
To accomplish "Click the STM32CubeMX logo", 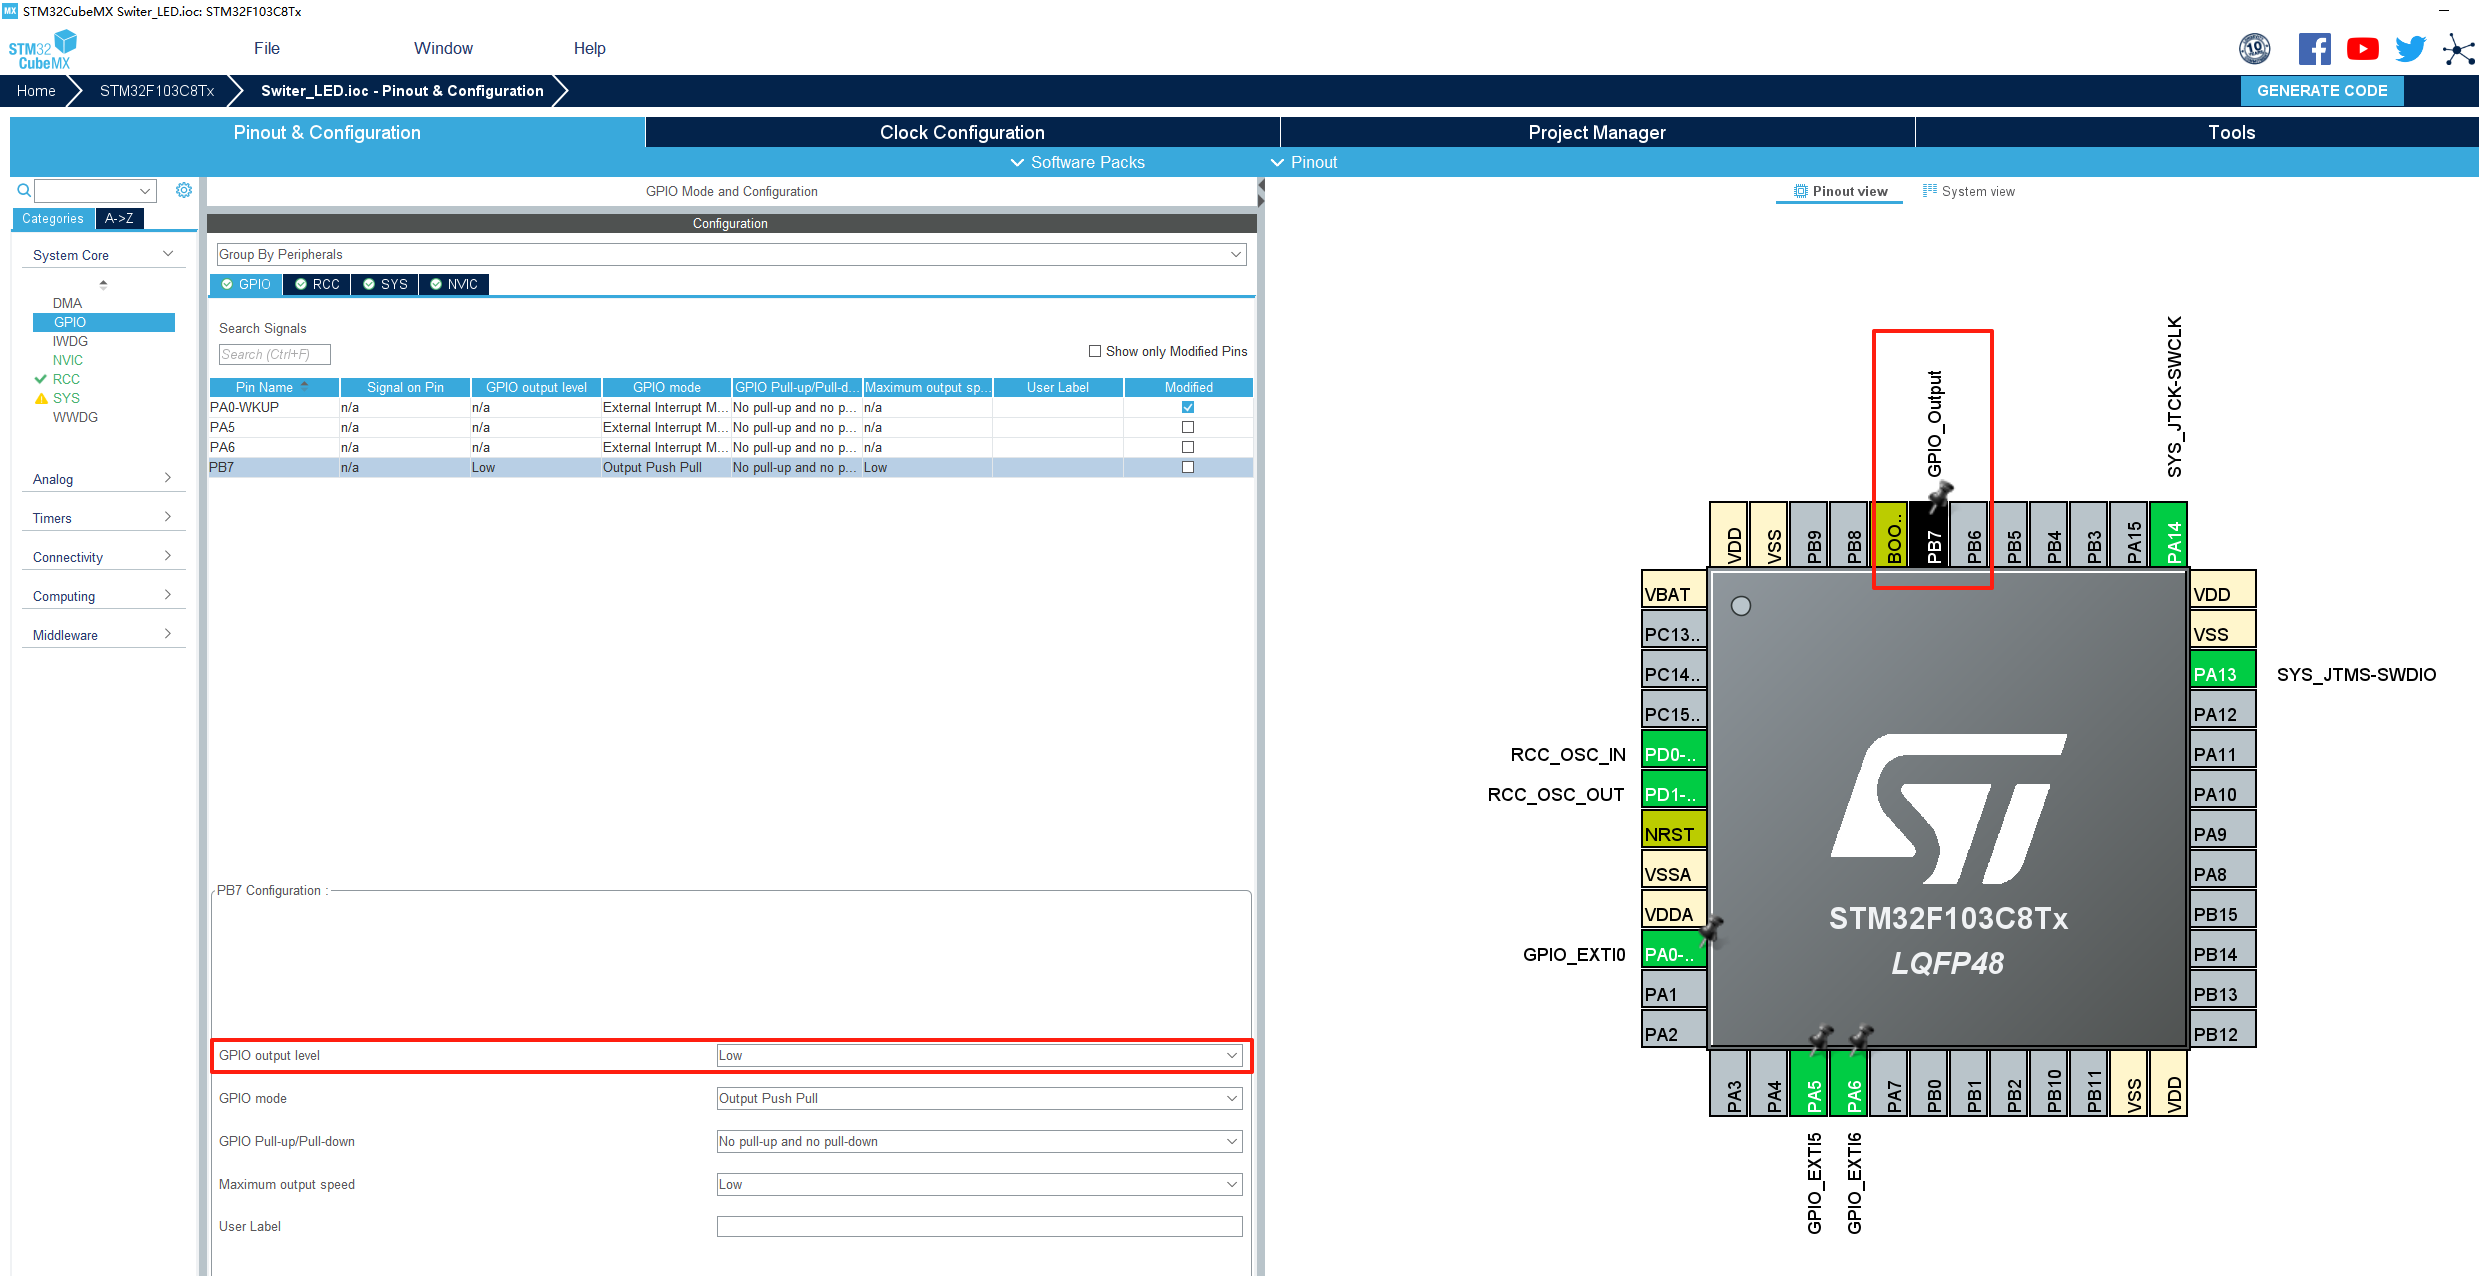I will [43, 50].
